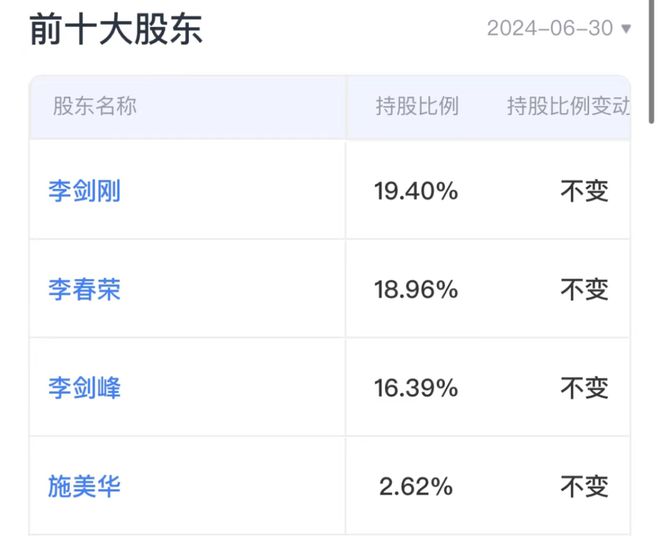Click the 持股比例 column header
This screenshot has width=660, height=536.
coord(417,106)
